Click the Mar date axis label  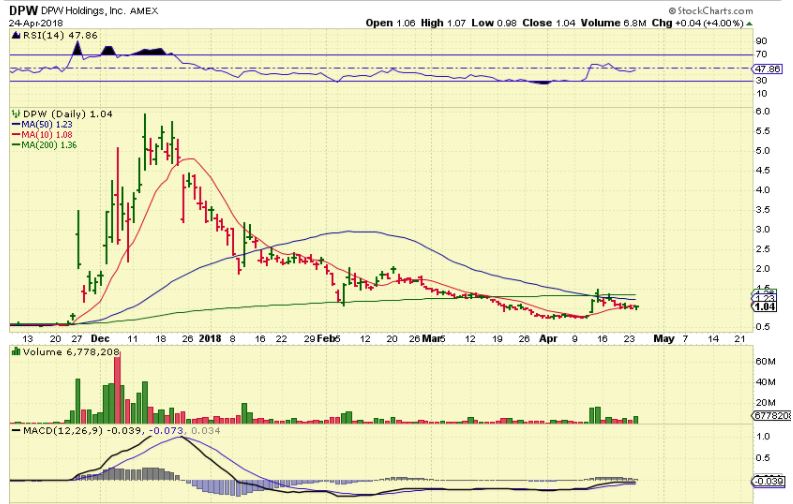pos(431,339)
